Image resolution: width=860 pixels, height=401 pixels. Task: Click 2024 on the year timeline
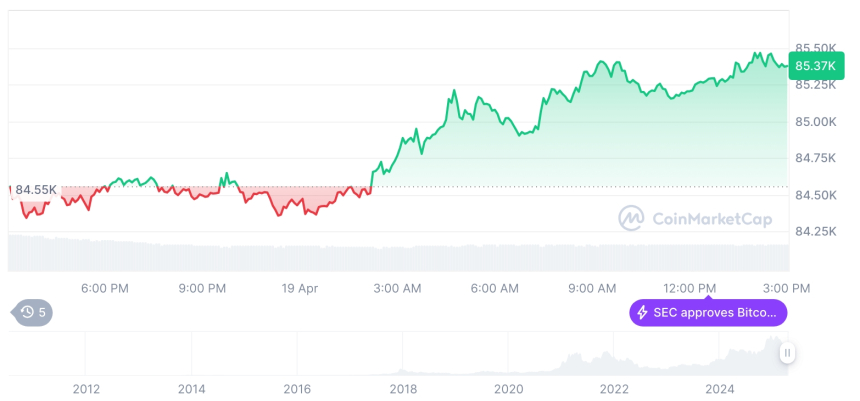click(x=720, y=389)
